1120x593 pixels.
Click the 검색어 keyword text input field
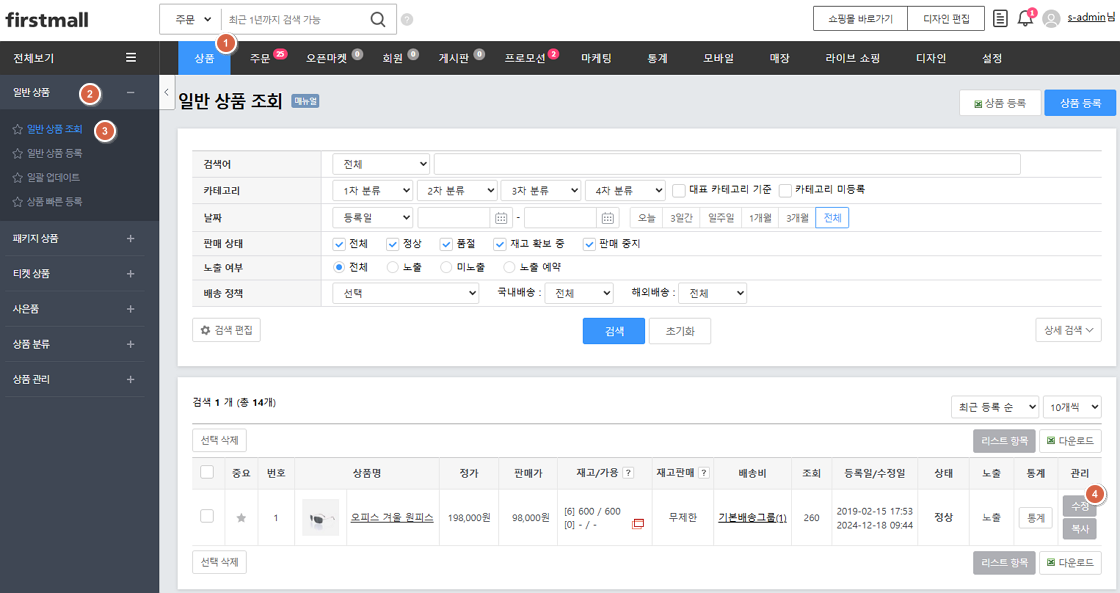(x=726, y=164)
